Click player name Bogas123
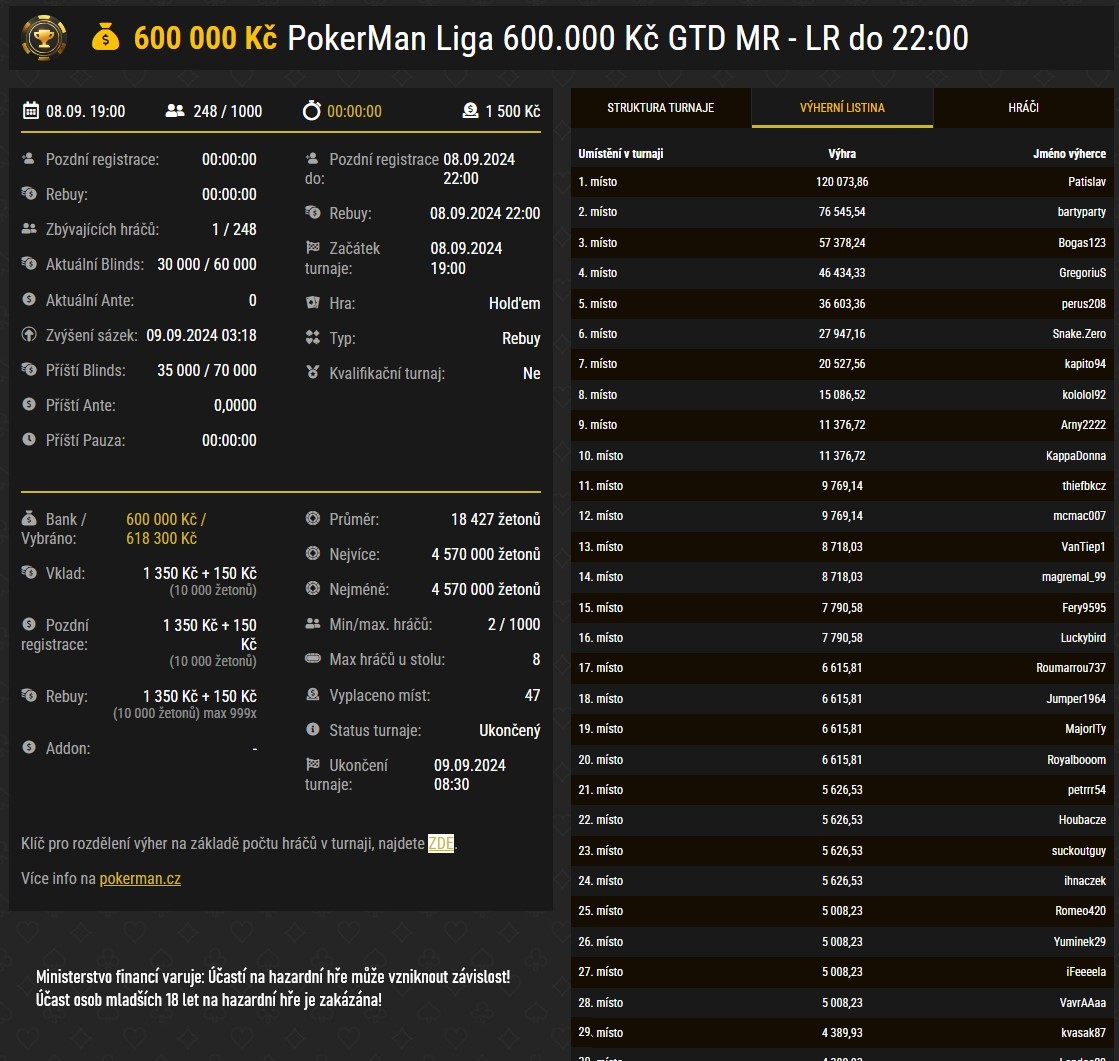The width and height of the screenshot is (1119, 1061). (1082, 243)
